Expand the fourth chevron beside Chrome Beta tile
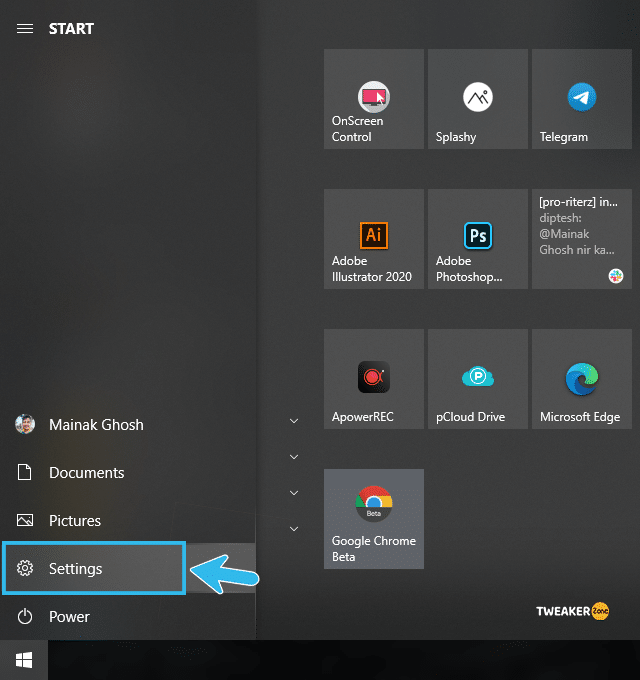The image size is (640, 680). pyautogui.click(x=294, y=529)
